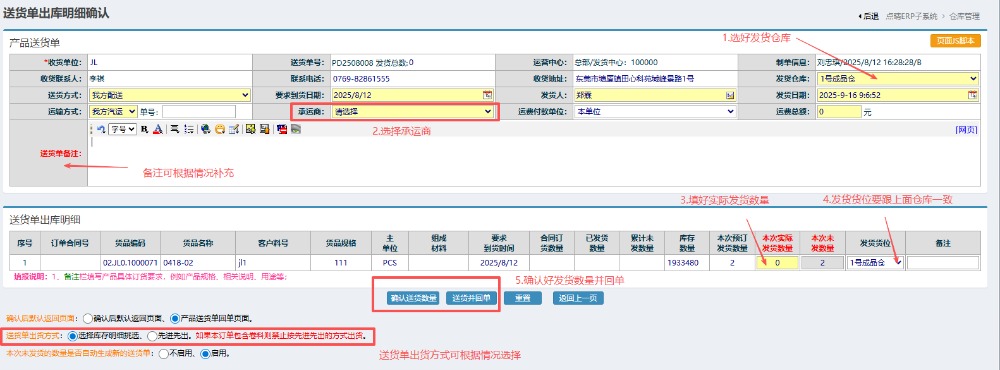Open calendar icon beside 要求到货日期
1000x370 pixels.
[487, 95]
